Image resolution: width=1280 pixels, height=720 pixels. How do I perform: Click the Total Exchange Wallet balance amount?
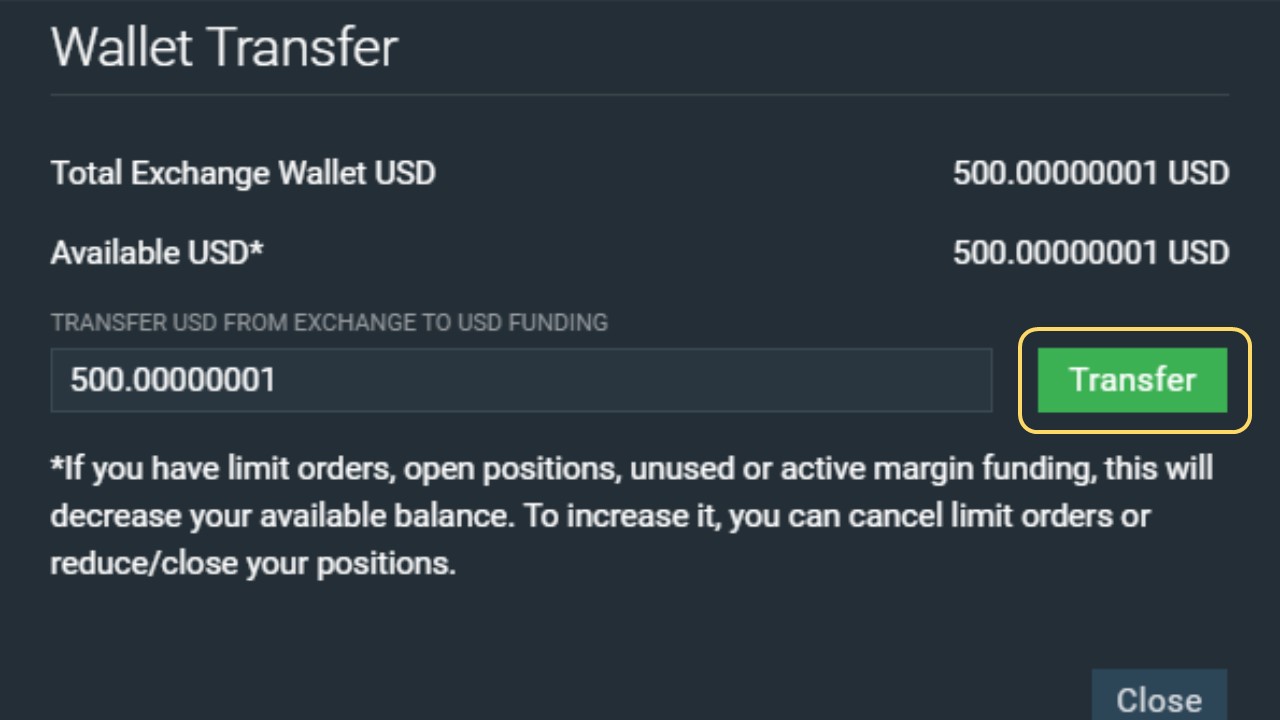[1091, 173]
